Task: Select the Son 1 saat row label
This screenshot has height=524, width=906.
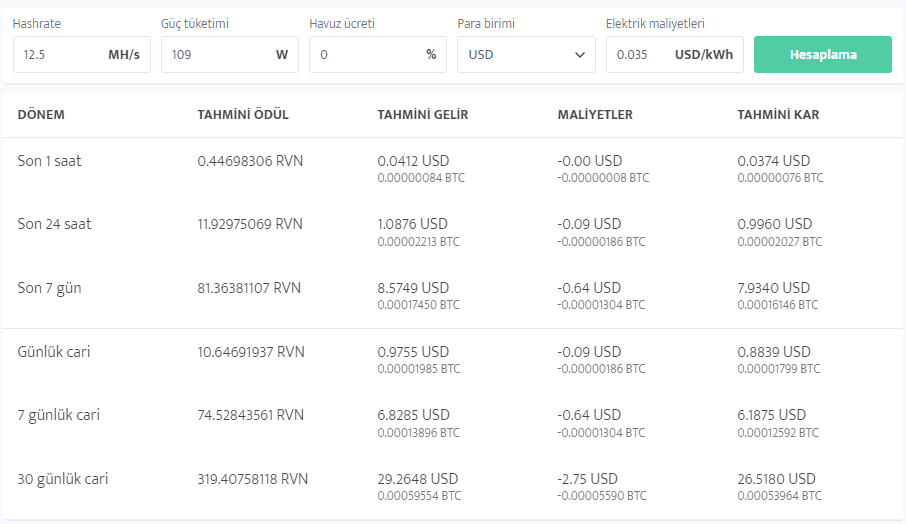Action: 49,161
